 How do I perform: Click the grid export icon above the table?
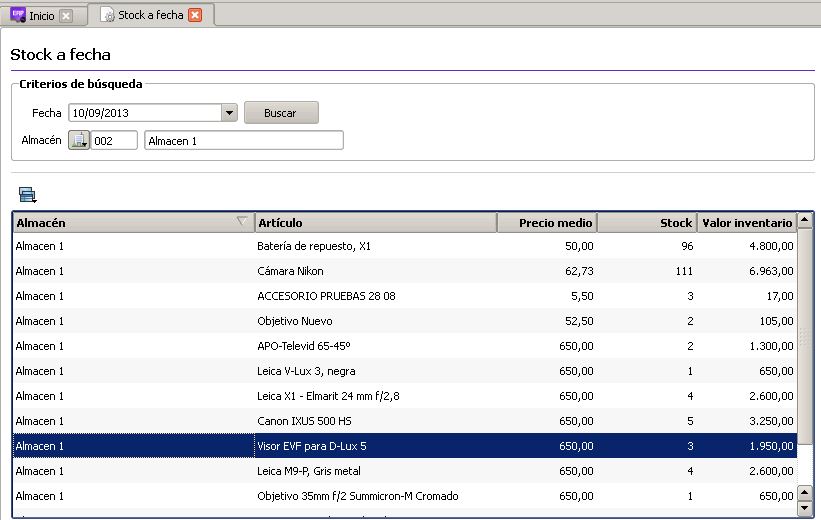point(27,194)
